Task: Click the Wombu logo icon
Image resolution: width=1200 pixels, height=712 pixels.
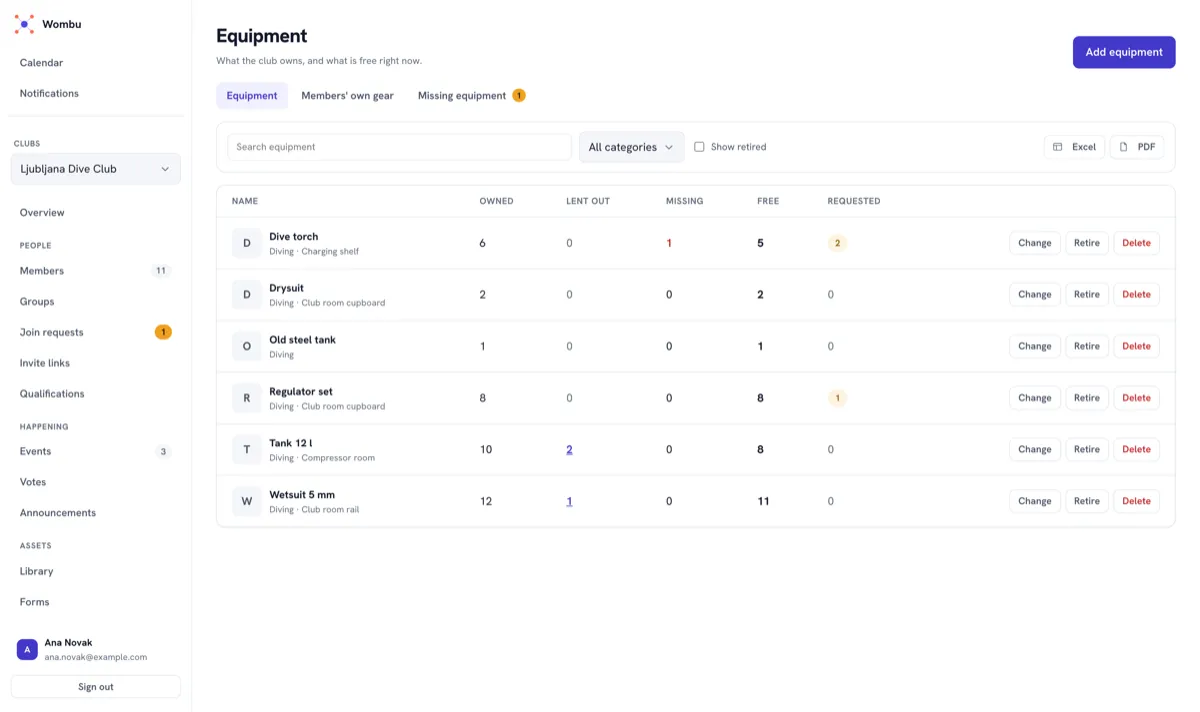Action: [24, 24]
